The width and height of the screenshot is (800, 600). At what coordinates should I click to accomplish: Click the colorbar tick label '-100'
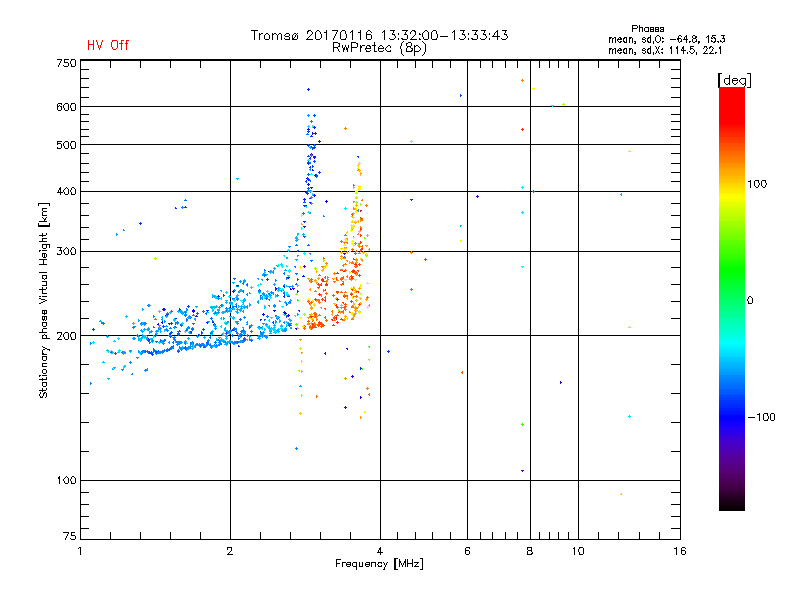click(x=761, y=417)
